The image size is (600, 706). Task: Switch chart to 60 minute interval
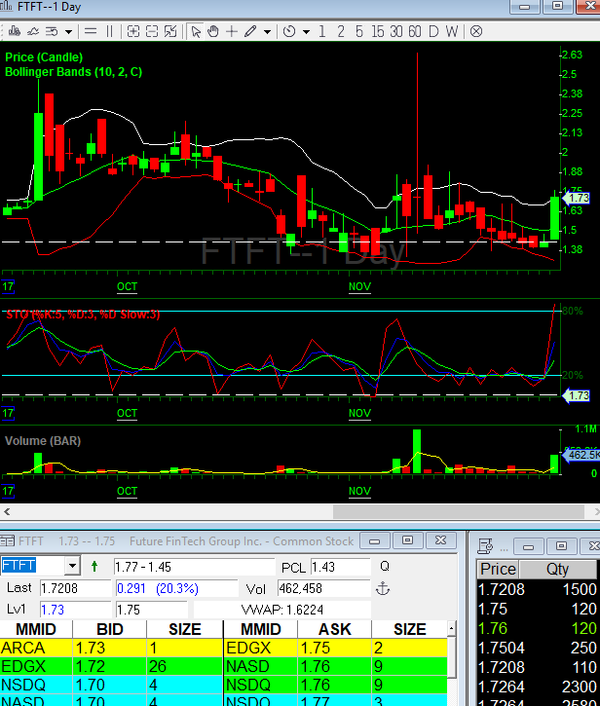coord(414,31)
